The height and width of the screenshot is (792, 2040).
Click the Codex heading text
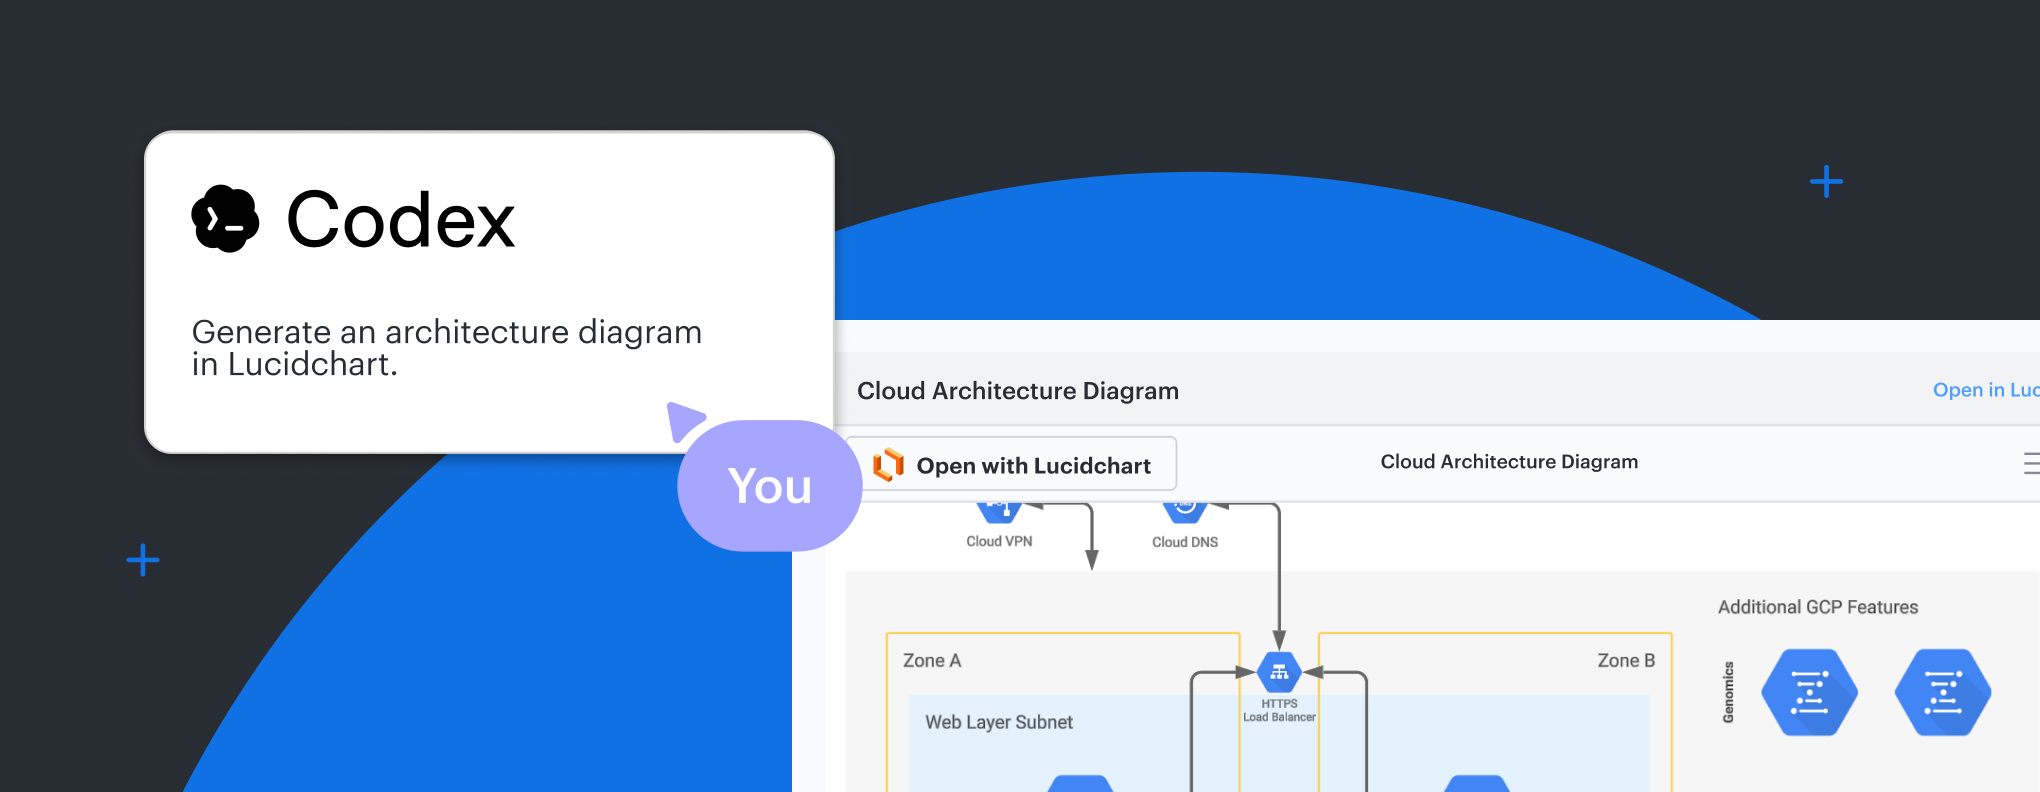click(x=401, y=220)
